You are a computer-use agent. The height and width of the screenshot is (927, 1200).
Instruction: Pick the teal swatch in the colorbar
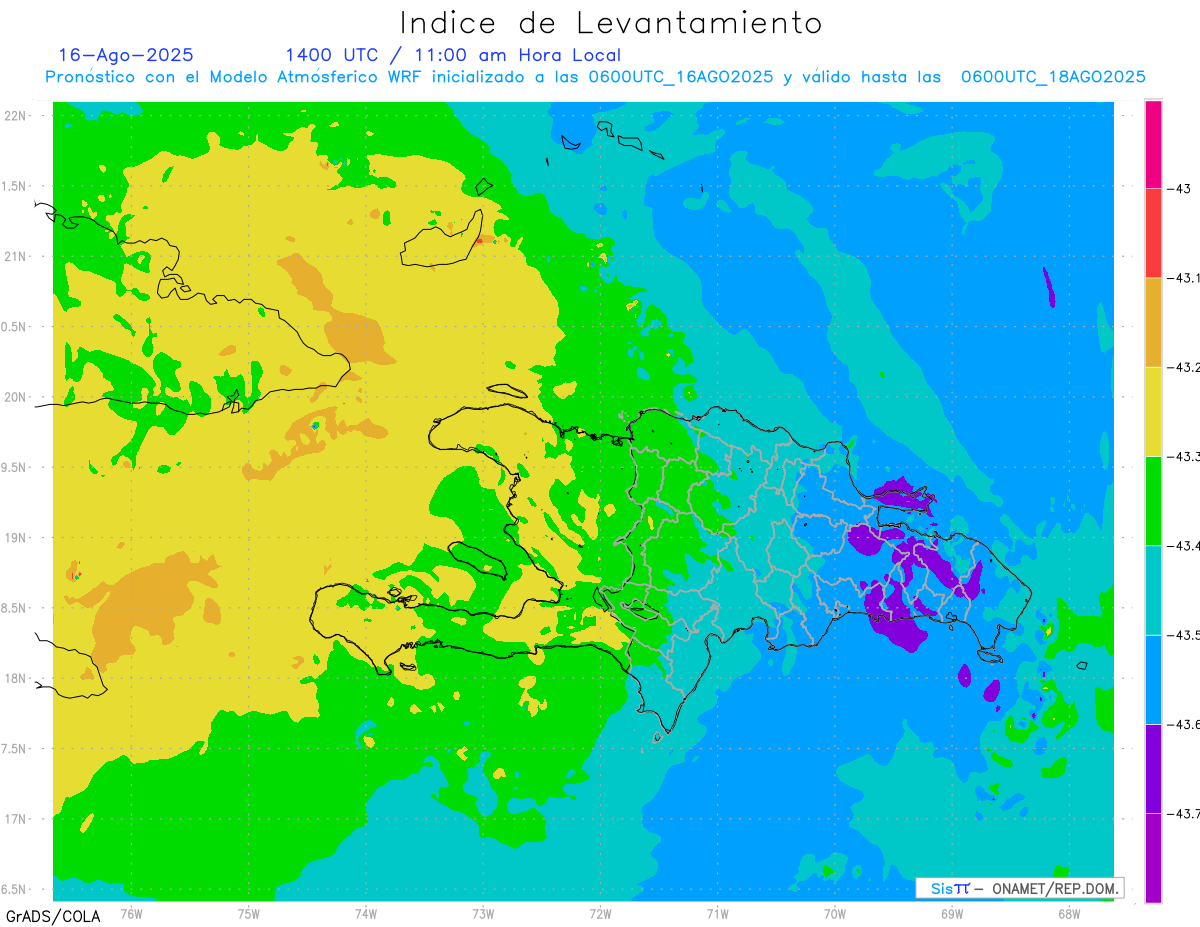point(1153,590)
